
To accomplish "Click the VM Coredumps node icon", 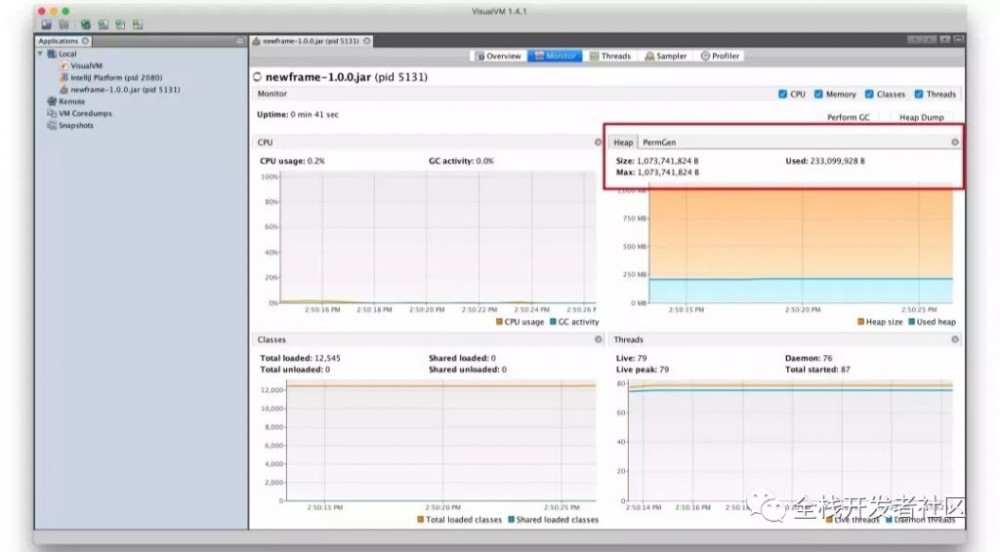I will [52, 113].
